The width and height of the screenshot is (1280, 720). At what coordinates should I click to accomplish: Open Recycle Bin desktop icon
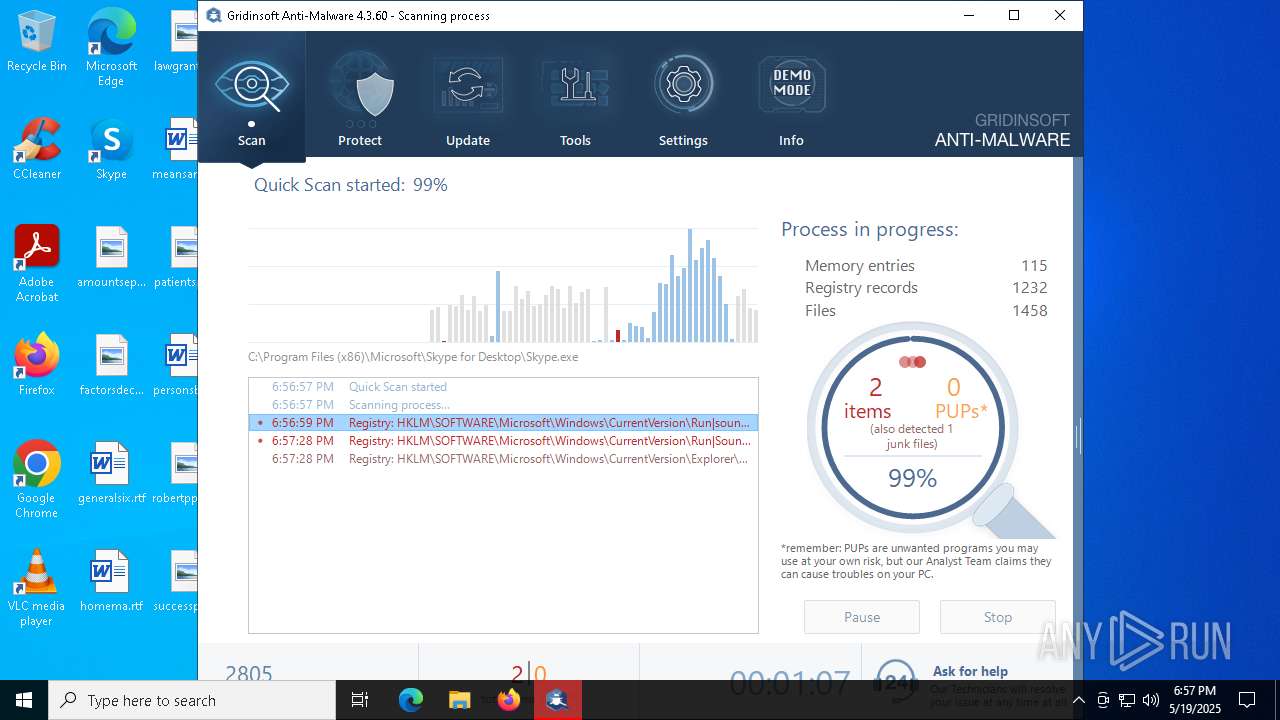(37, 42)
